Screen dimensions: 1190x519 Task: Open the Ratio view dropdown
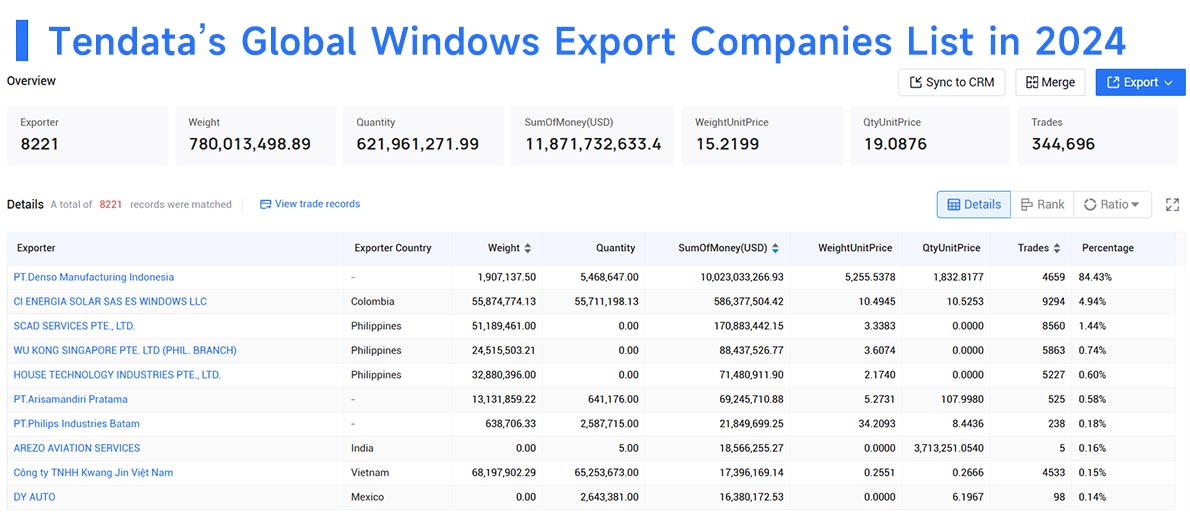coord(1112,204)
